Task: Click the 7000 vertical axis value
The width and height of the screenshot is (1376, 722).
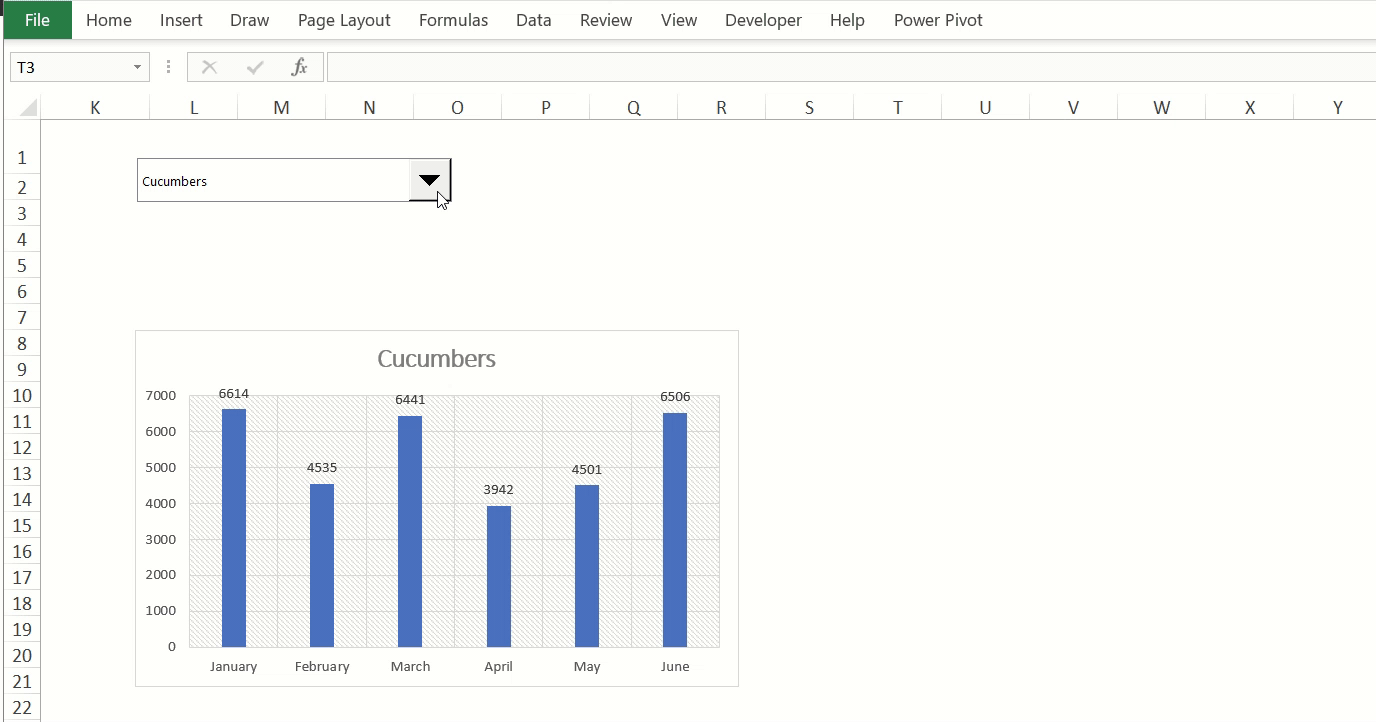Action: (161, 395)
